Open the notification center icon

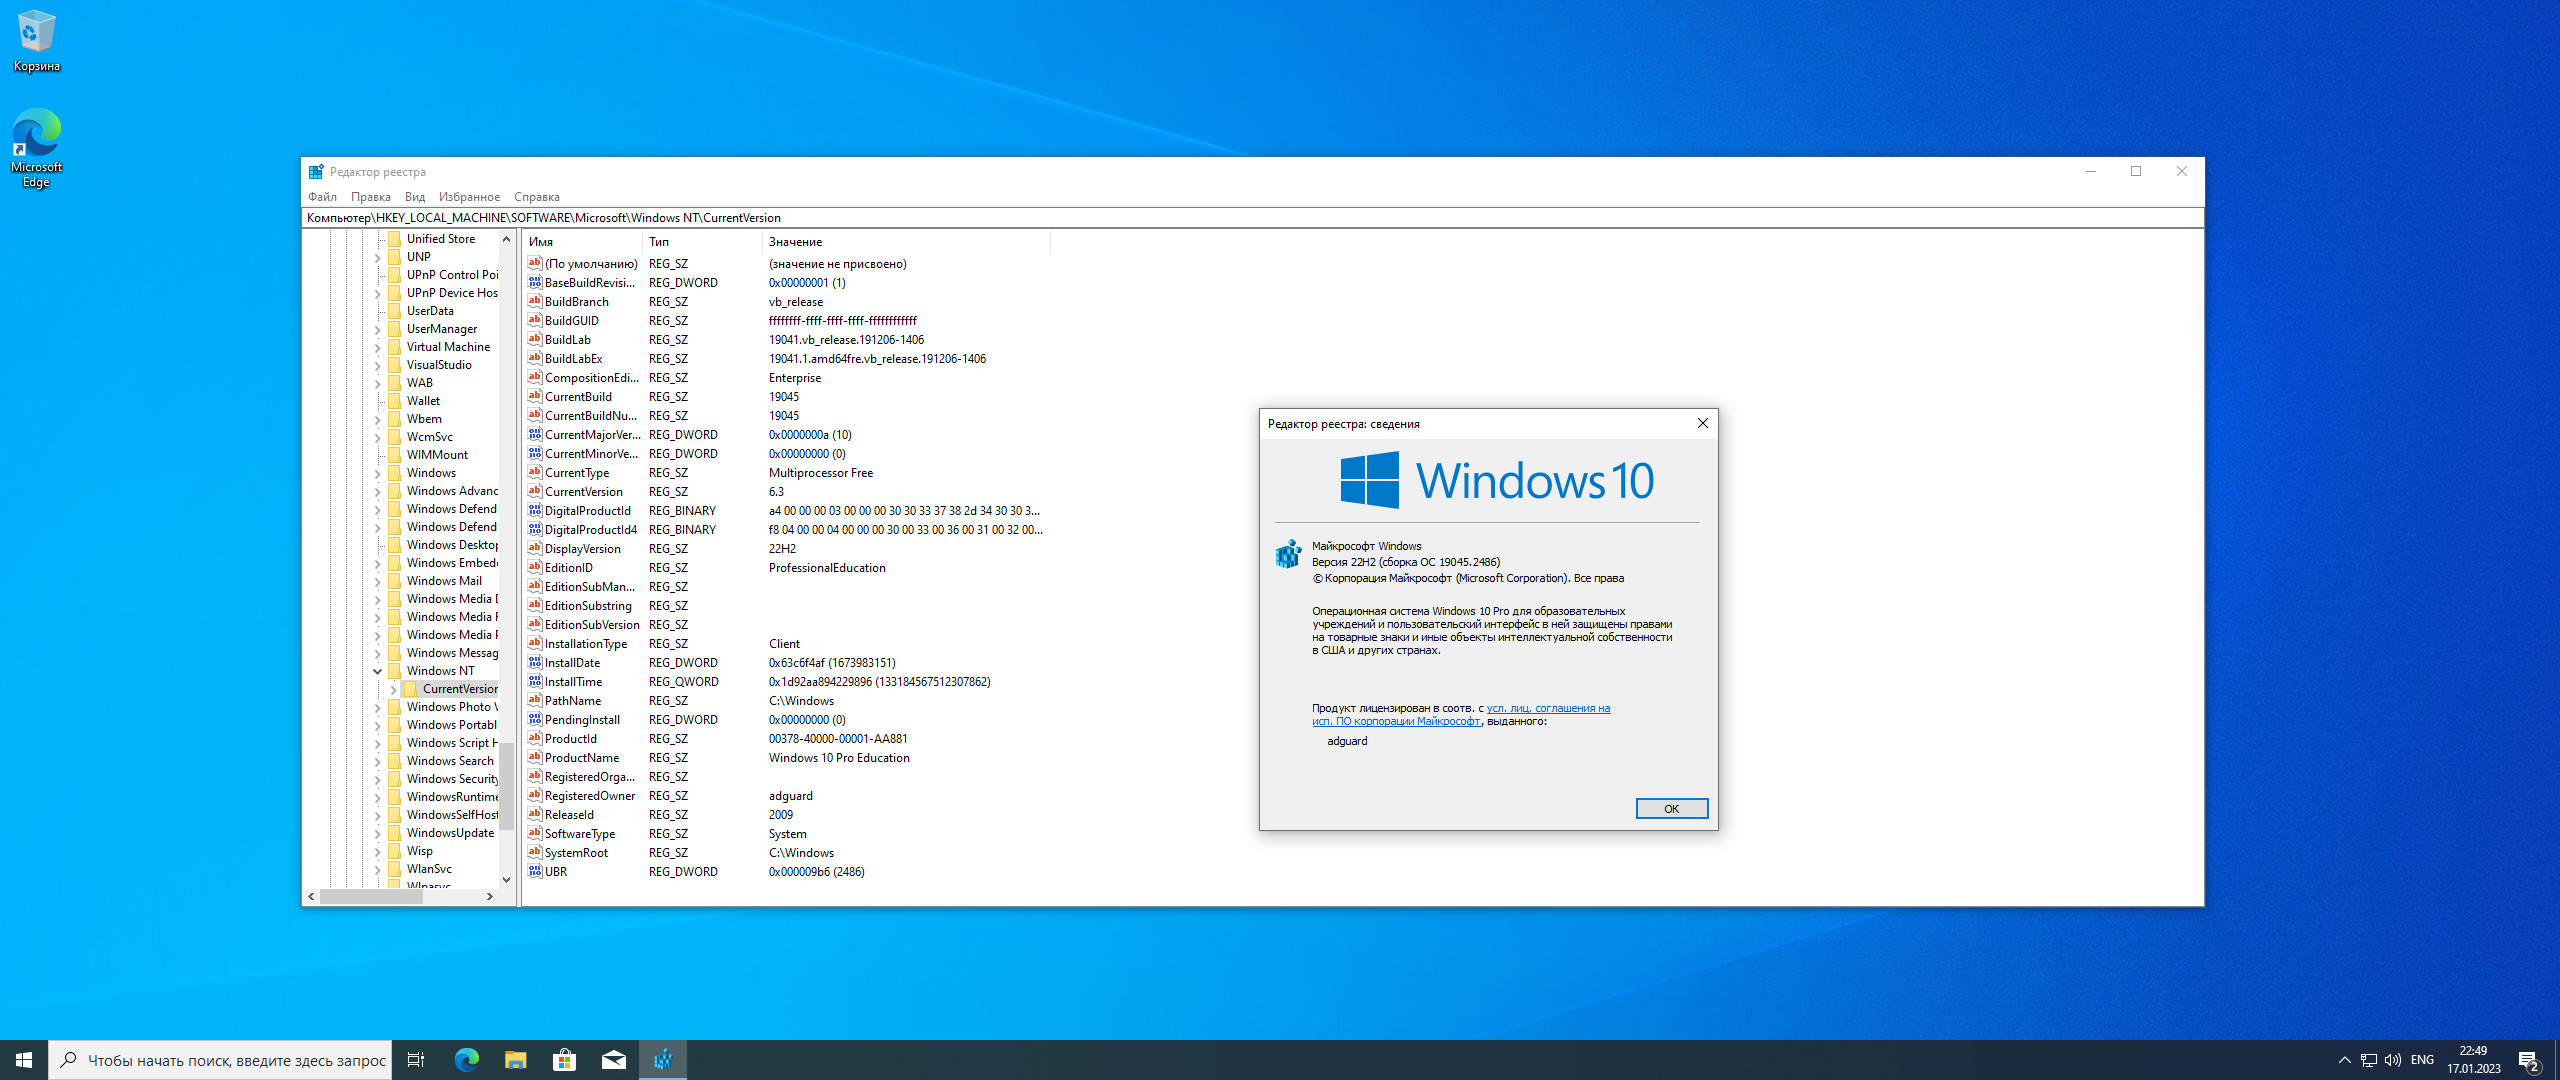pyautogui.click(x=2529, y=1061)
